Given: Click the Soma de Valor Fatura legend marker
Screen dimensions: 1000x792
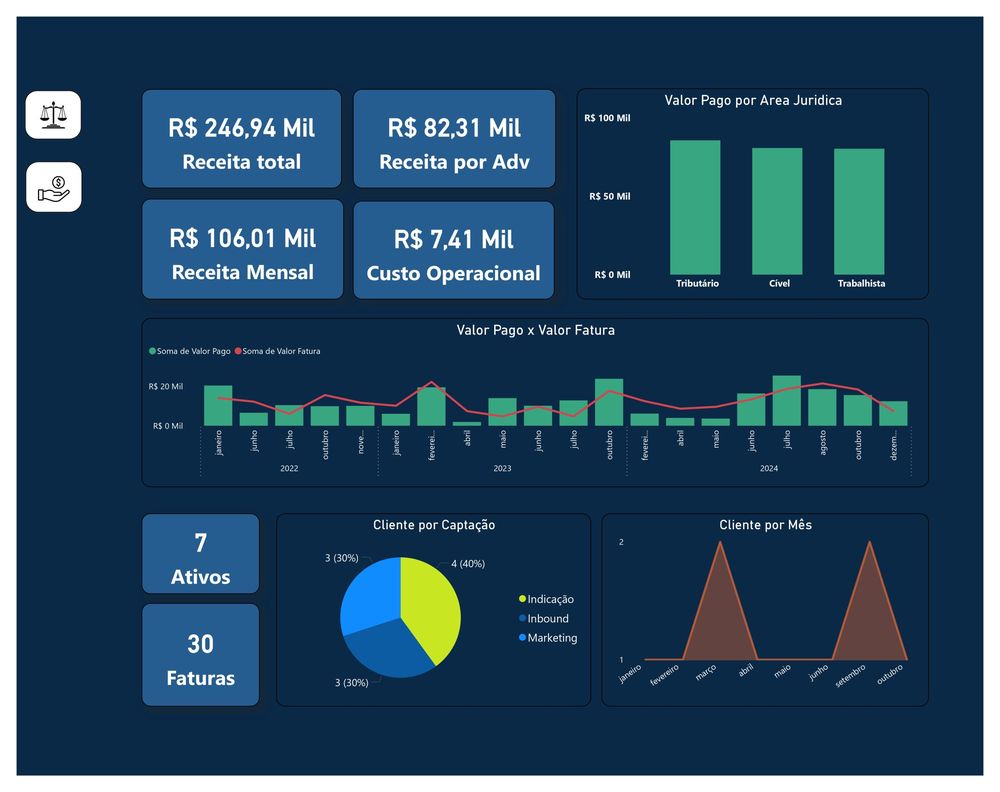Looking at the screenshot, I should coord(238,351).
